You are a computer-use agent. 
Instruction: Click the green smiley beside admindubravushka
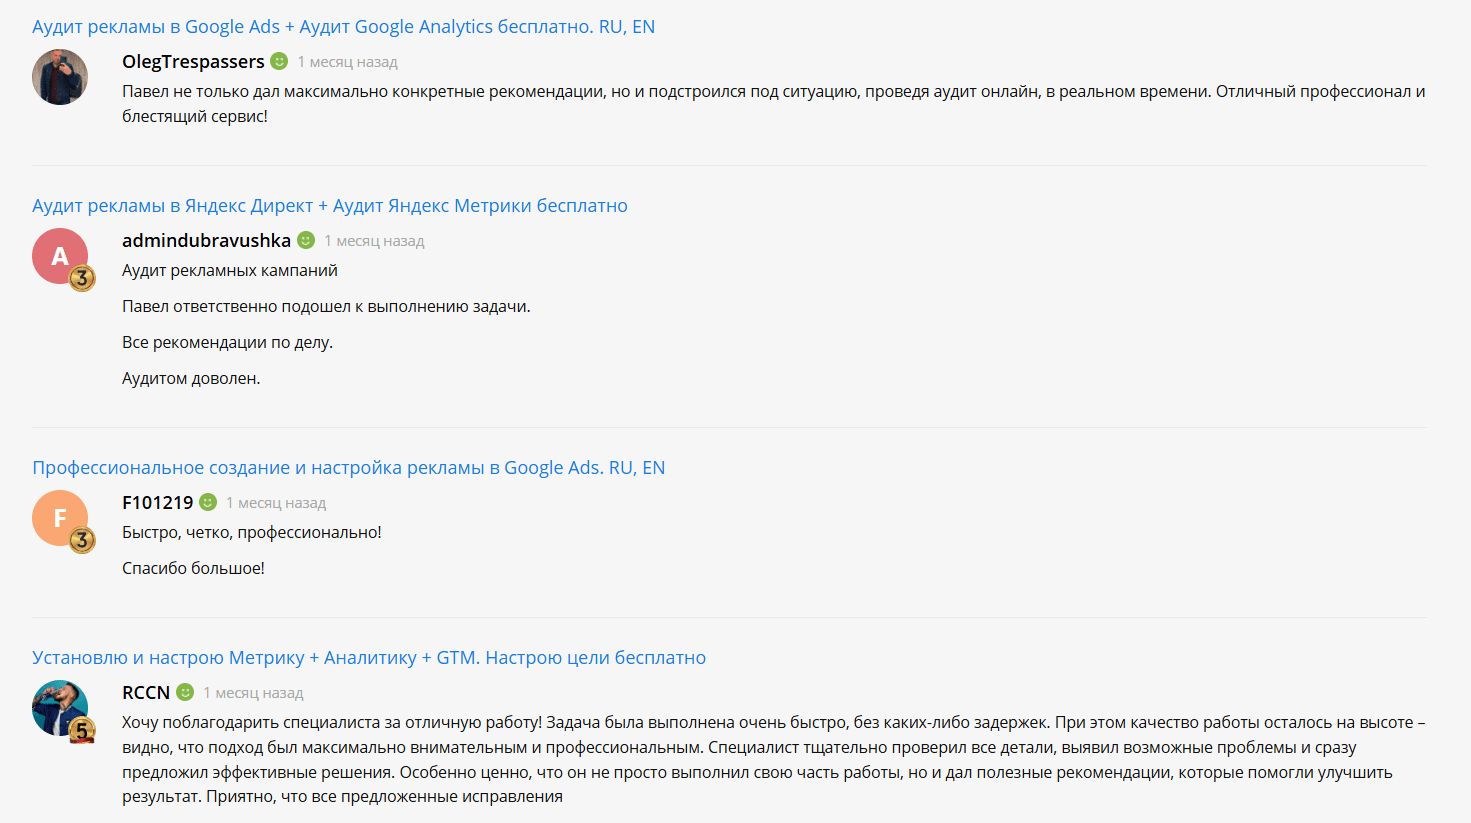[306, 240]
